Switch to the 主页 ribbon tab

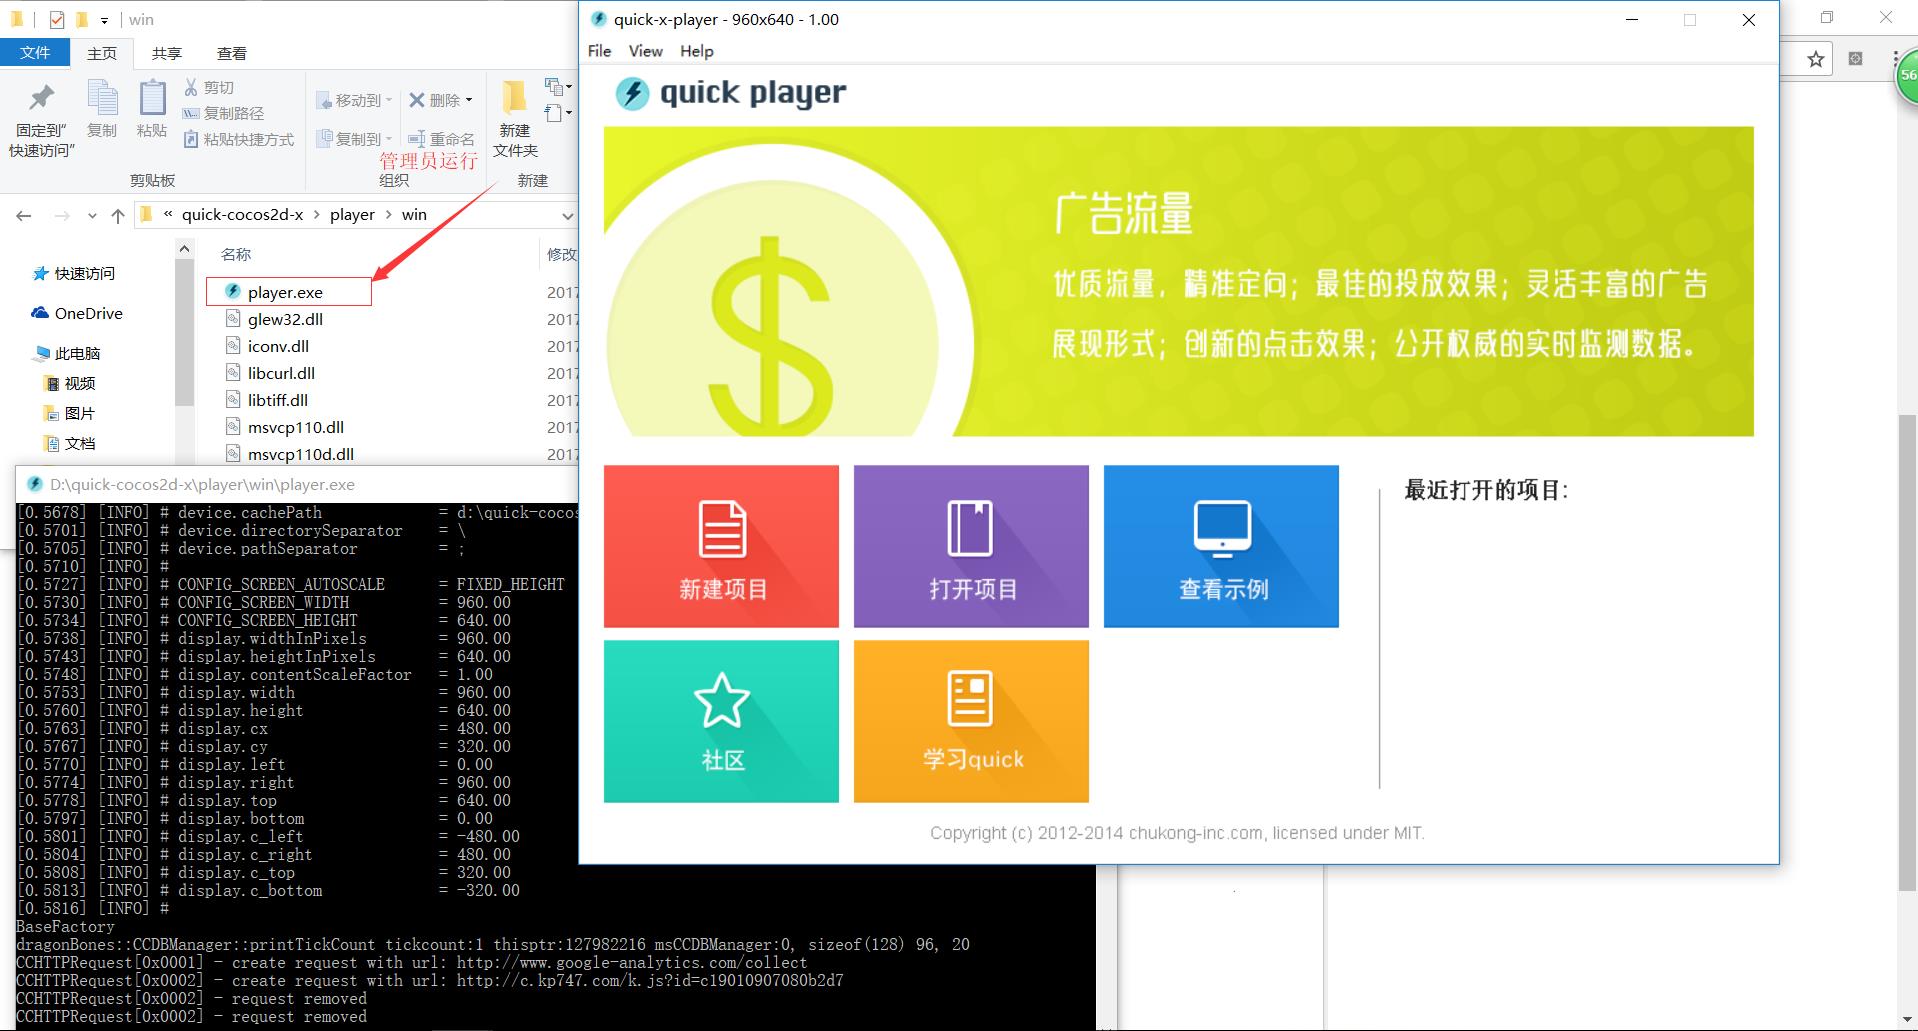(101, 53)
